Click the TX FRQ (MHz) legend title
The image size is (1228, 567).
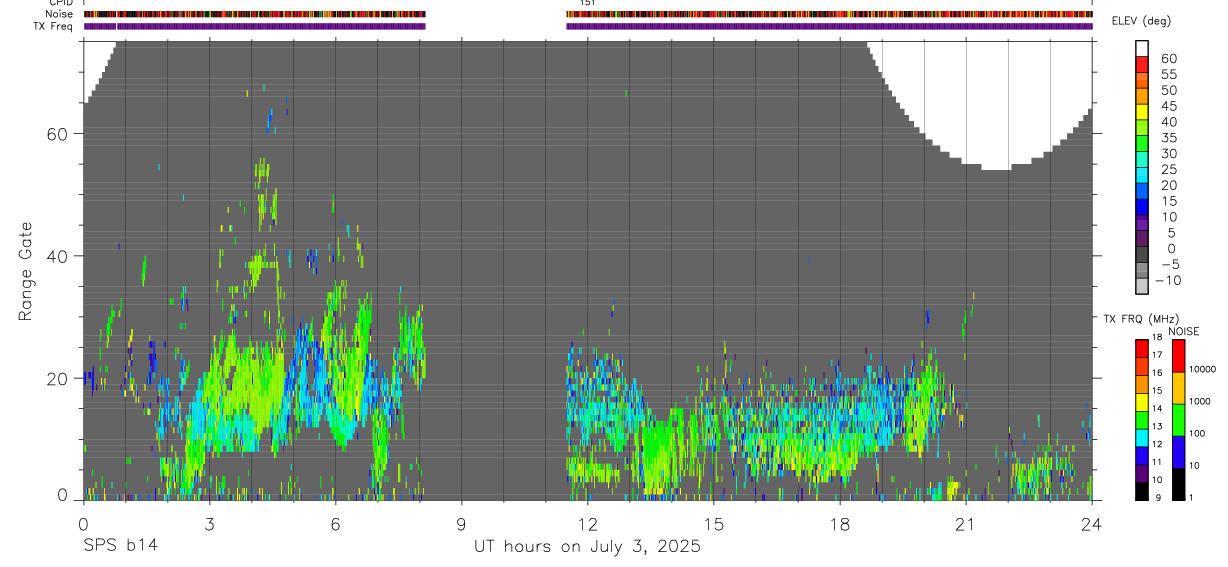tap(1133, 319)
